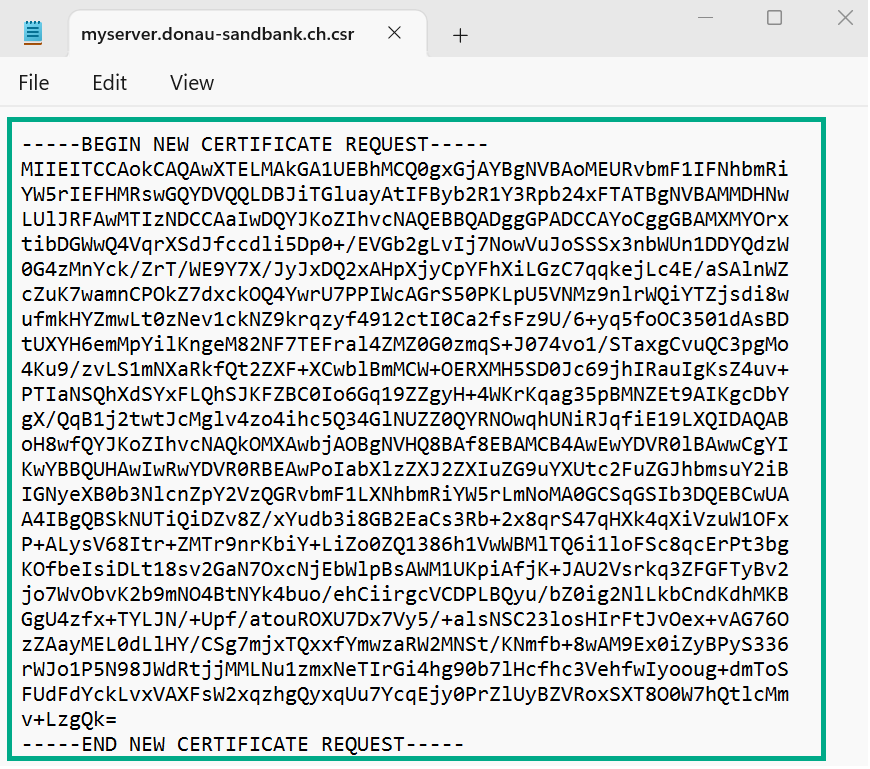Click the line starting with gX/QqB1j2twt

[405, 419]
